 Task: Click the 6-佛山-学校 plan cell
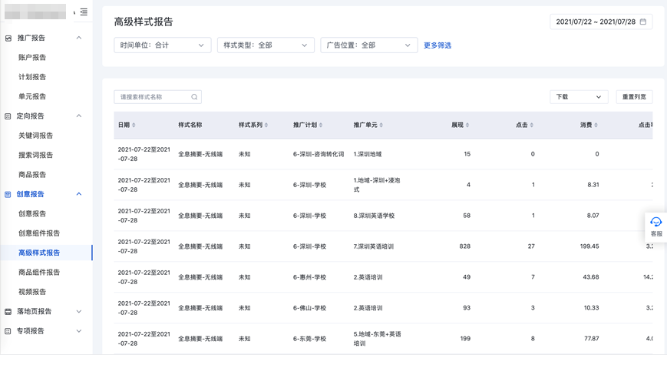coord(309,308)
